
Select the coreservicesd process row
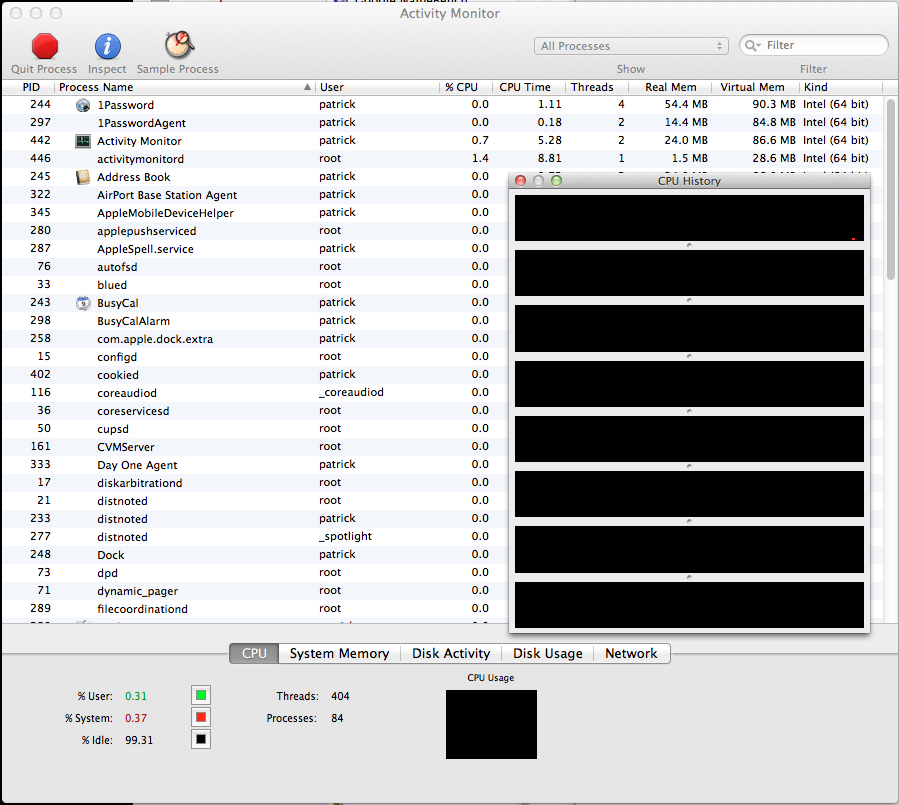click(255, 411)
